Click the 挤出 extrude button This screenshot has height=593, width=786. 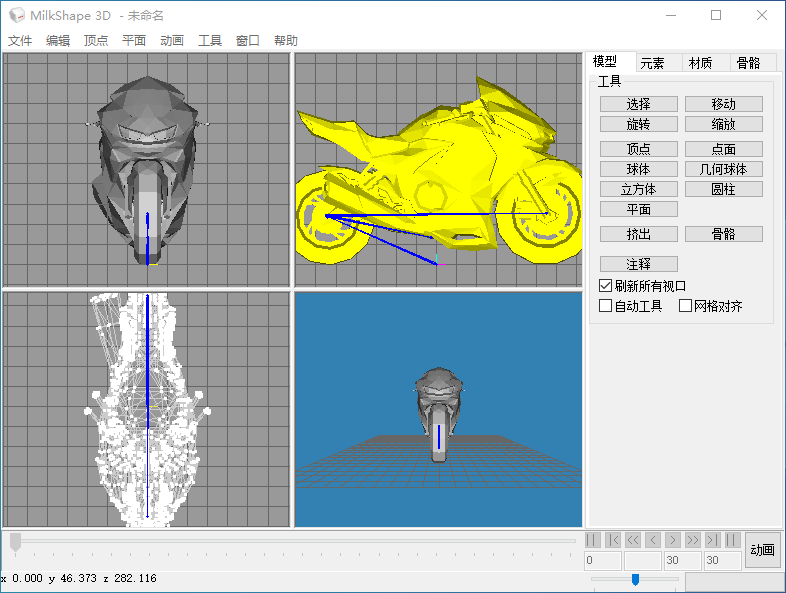[x=639, y=234]
